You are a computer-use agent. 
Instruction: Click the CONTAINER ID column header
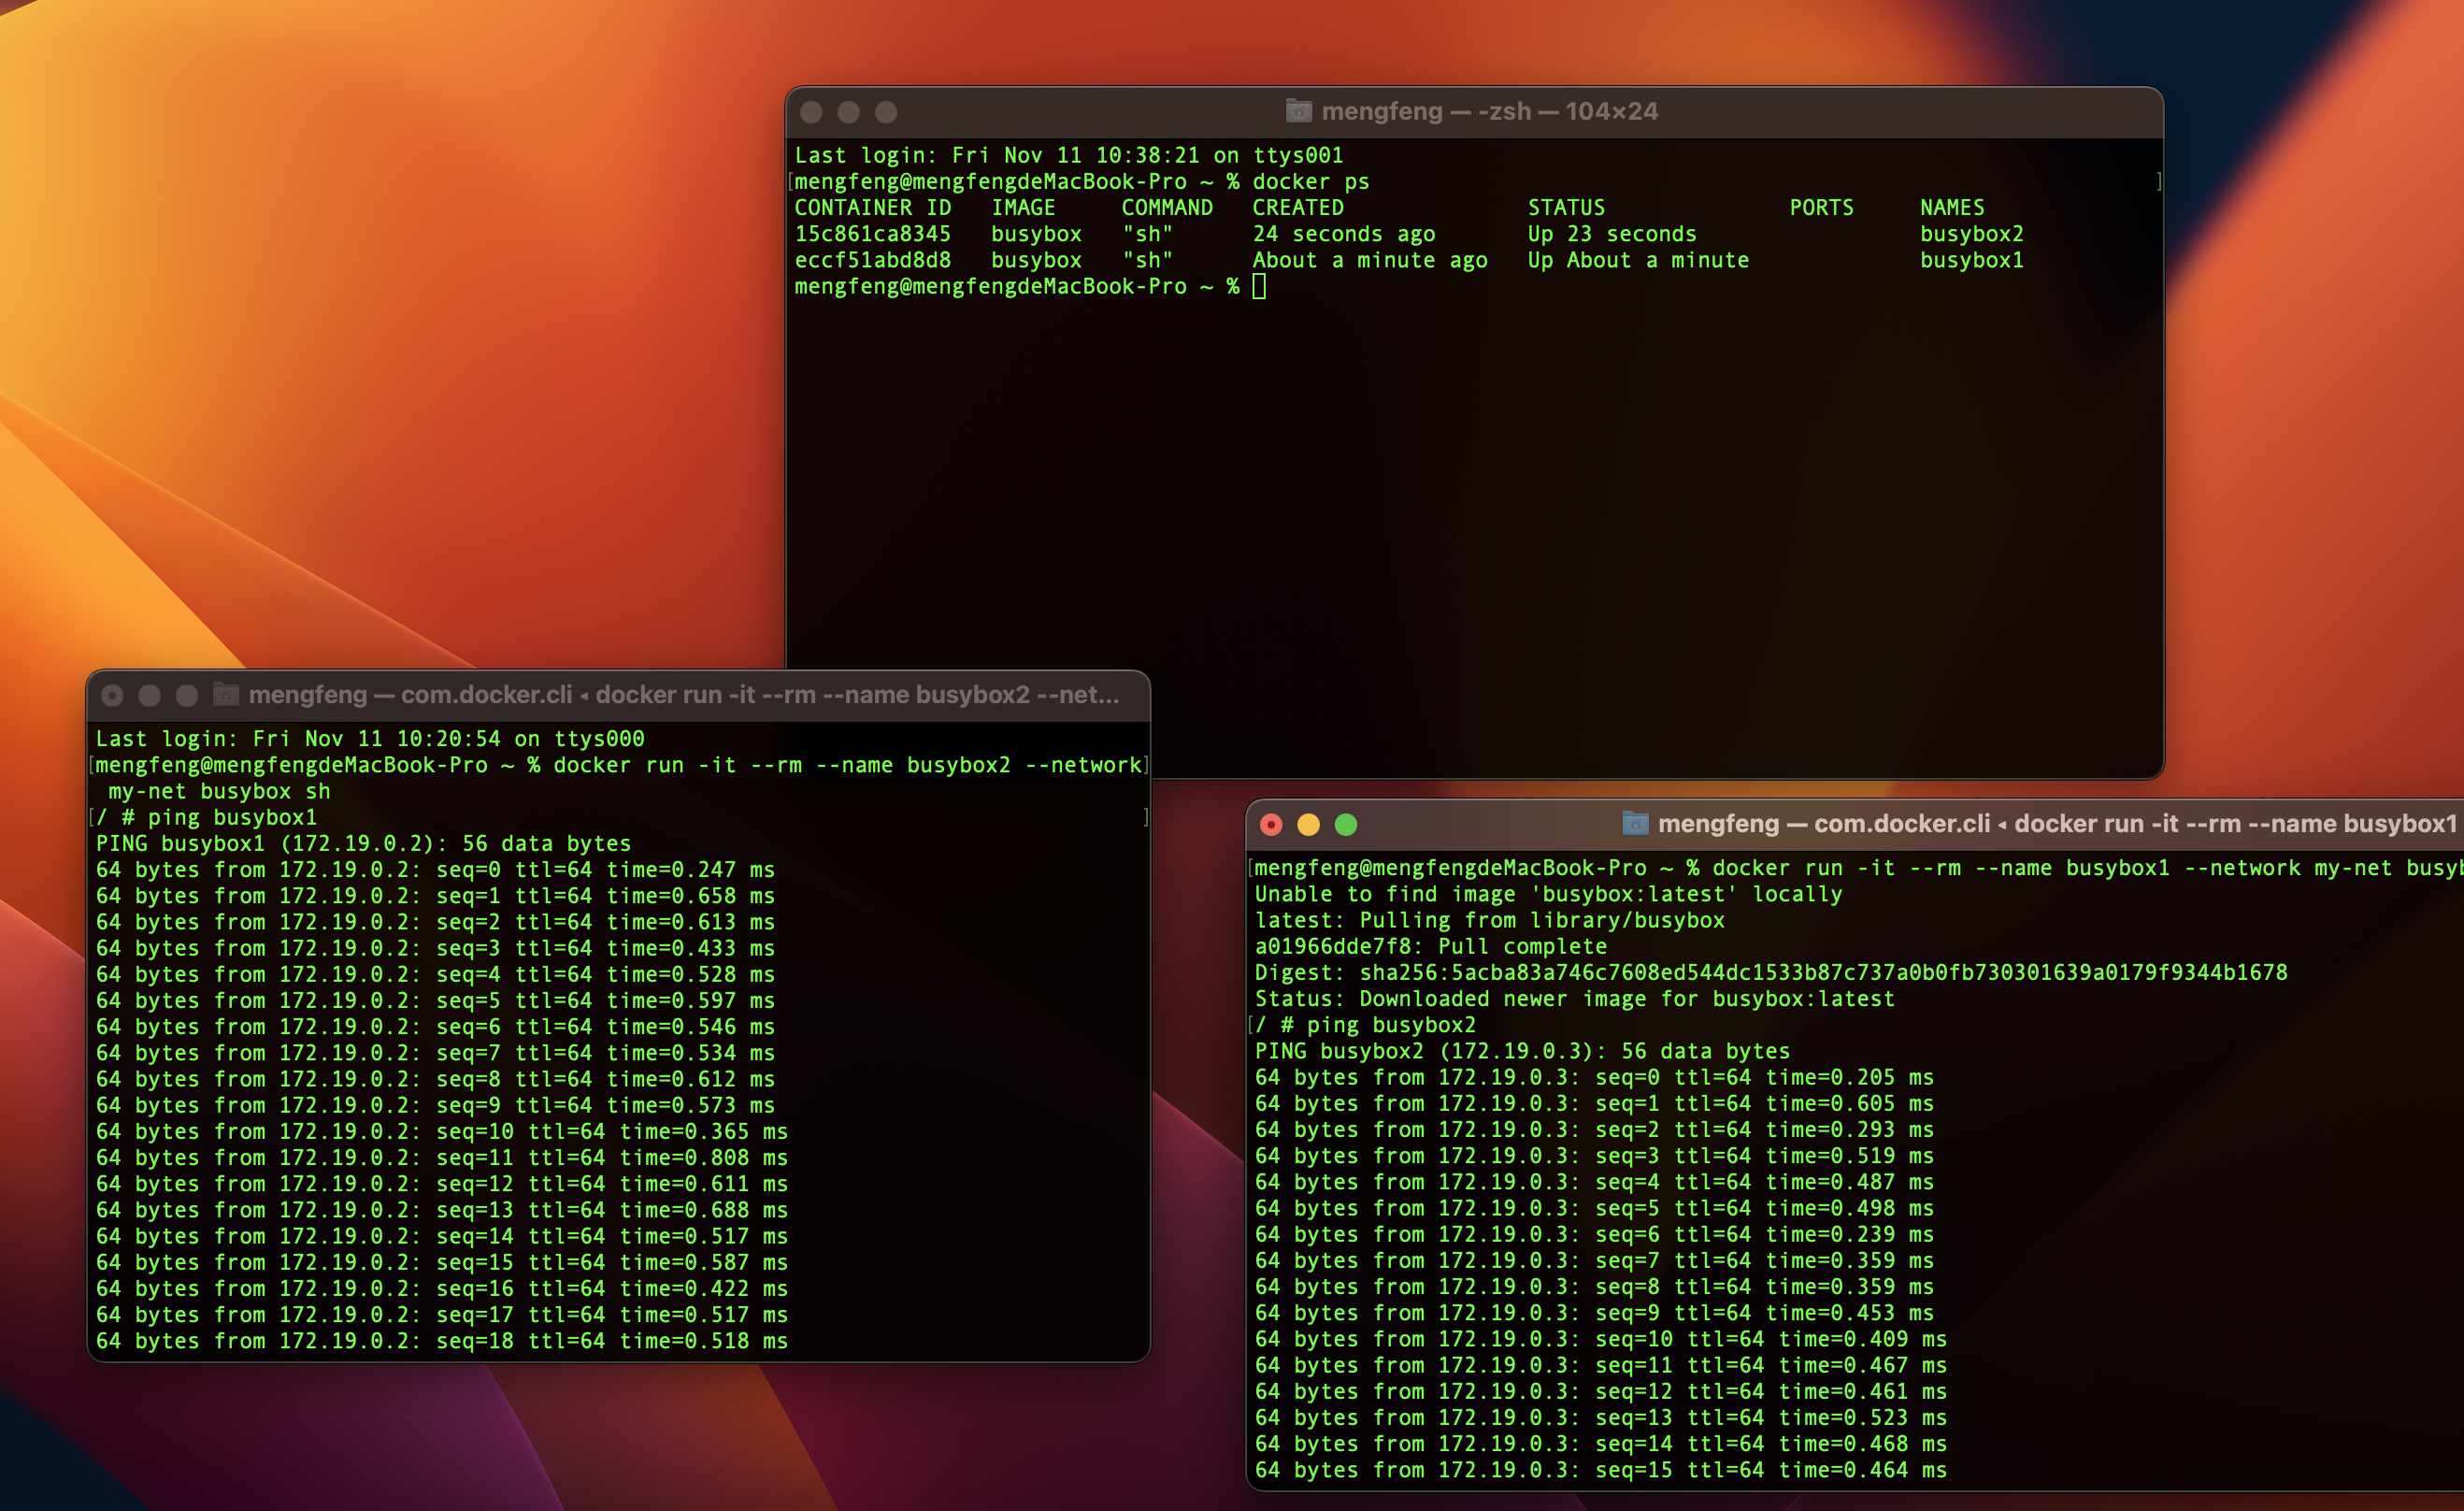872,207
